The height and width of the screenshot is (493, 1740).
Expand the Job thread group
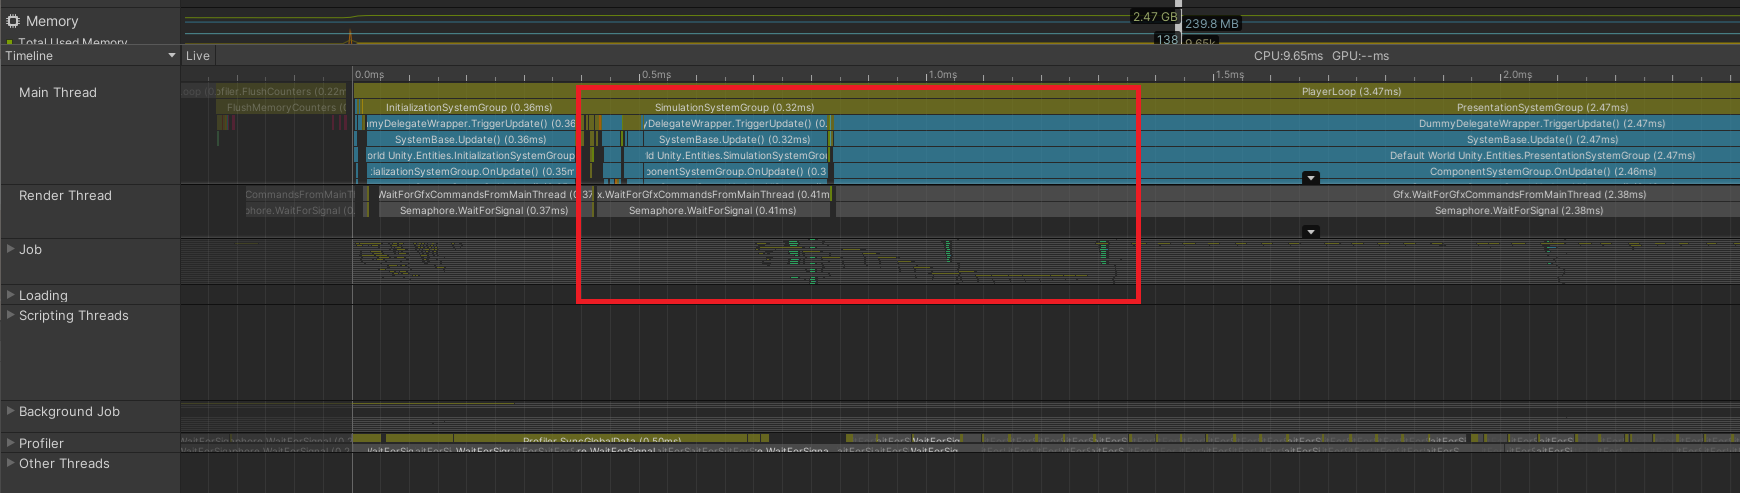click(10, 249)
